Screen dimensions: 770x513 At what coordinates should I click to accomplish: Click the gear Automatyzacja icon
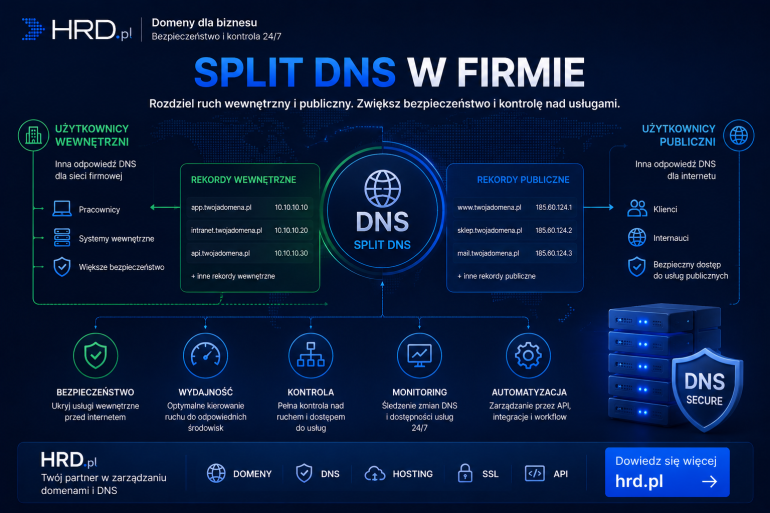click(528, 355)
